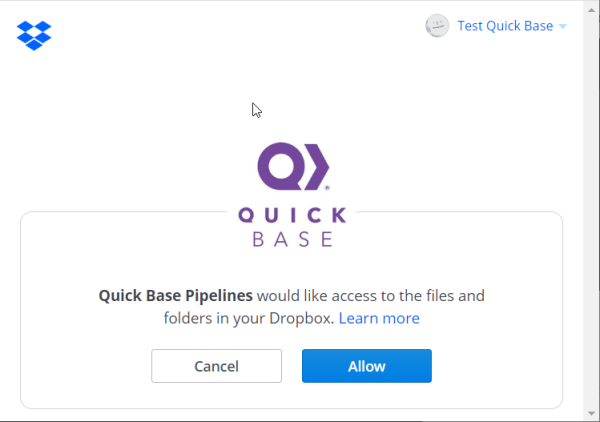
Task: Click the Dropbox logo
Action: [x=34, y=35]
